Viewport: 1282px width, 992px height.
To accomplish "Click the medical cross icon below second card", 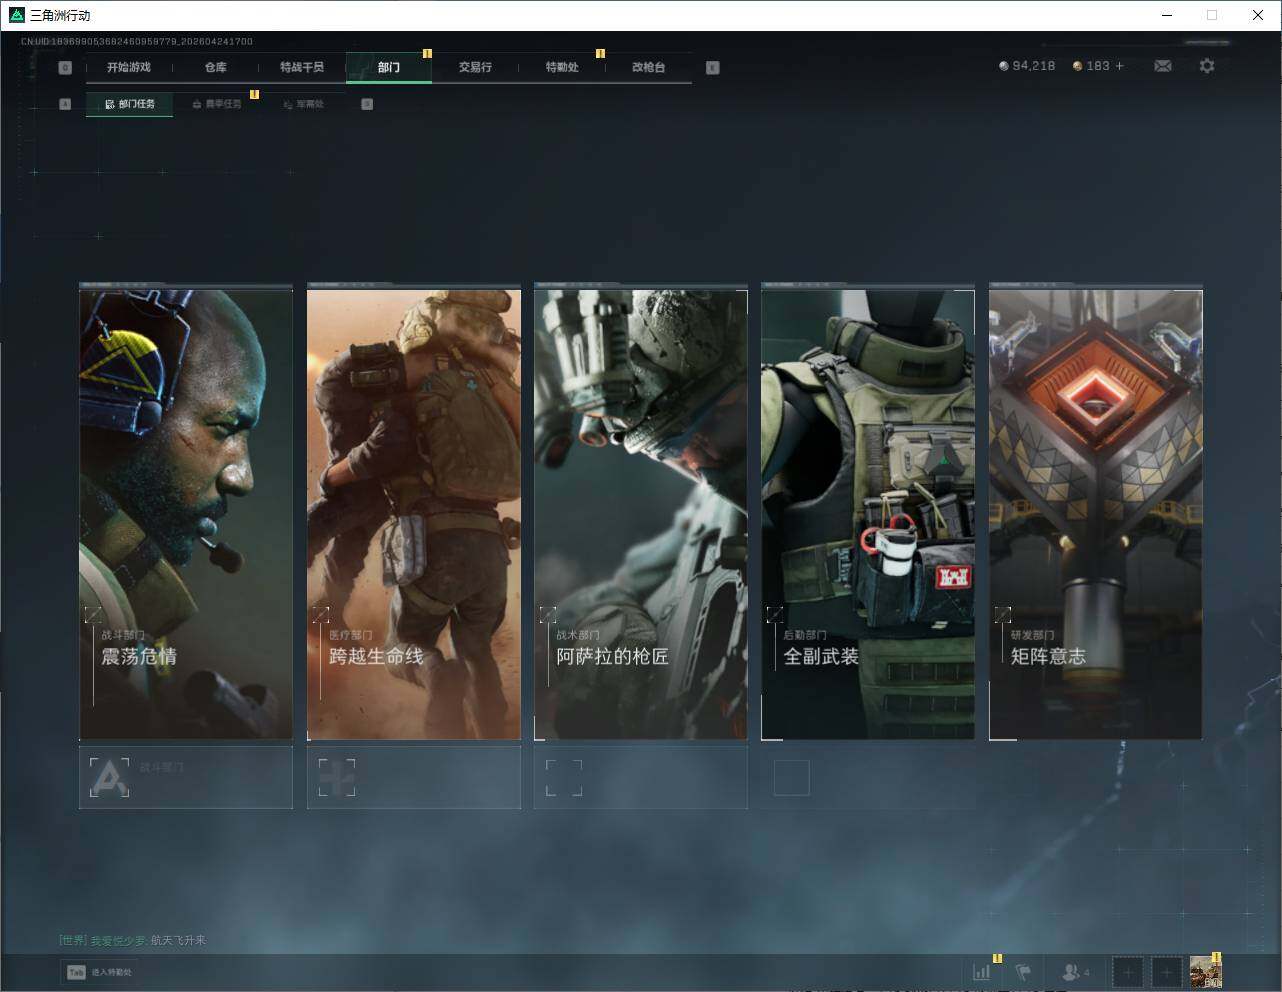I will pyautogui.click(x=337, y=777).
